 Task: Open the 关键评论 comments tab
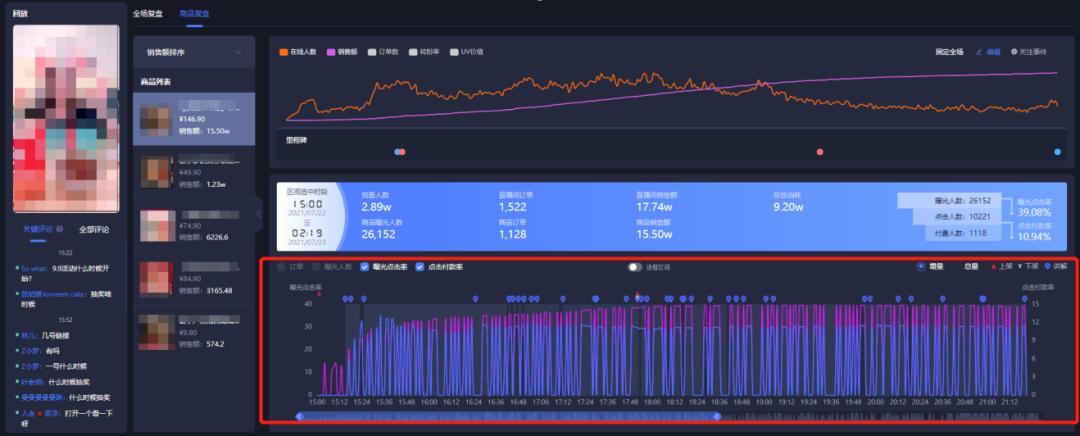click(37, 229)
